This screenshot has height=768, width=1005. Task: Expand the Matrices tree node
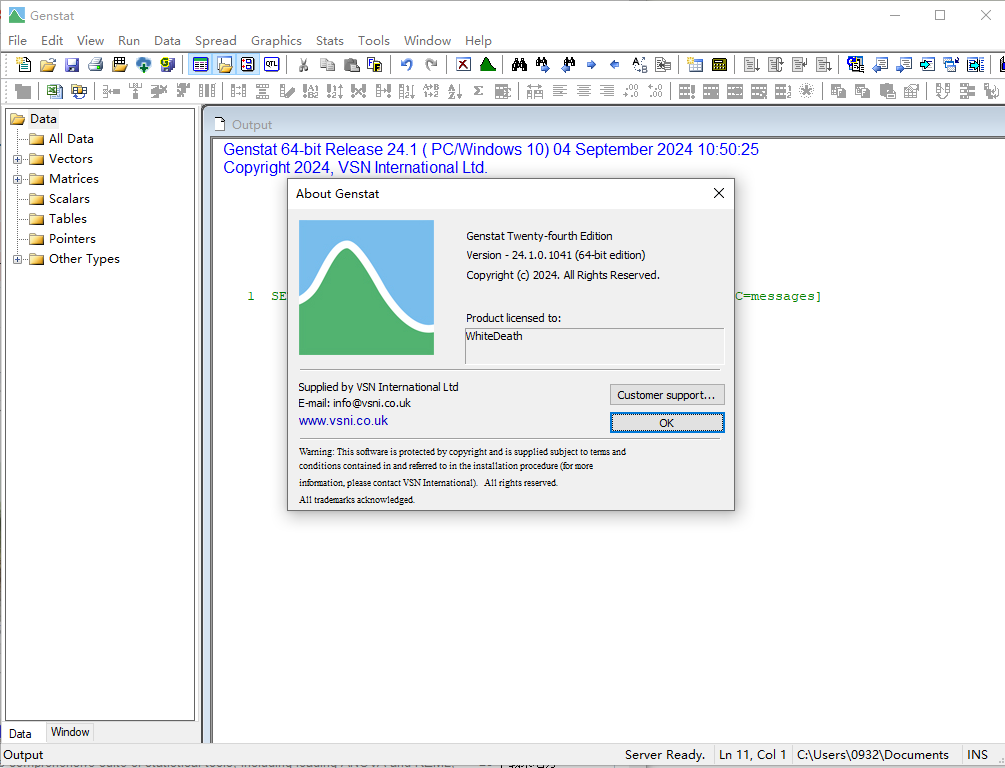pyautogui.click(x=17, y=179)
